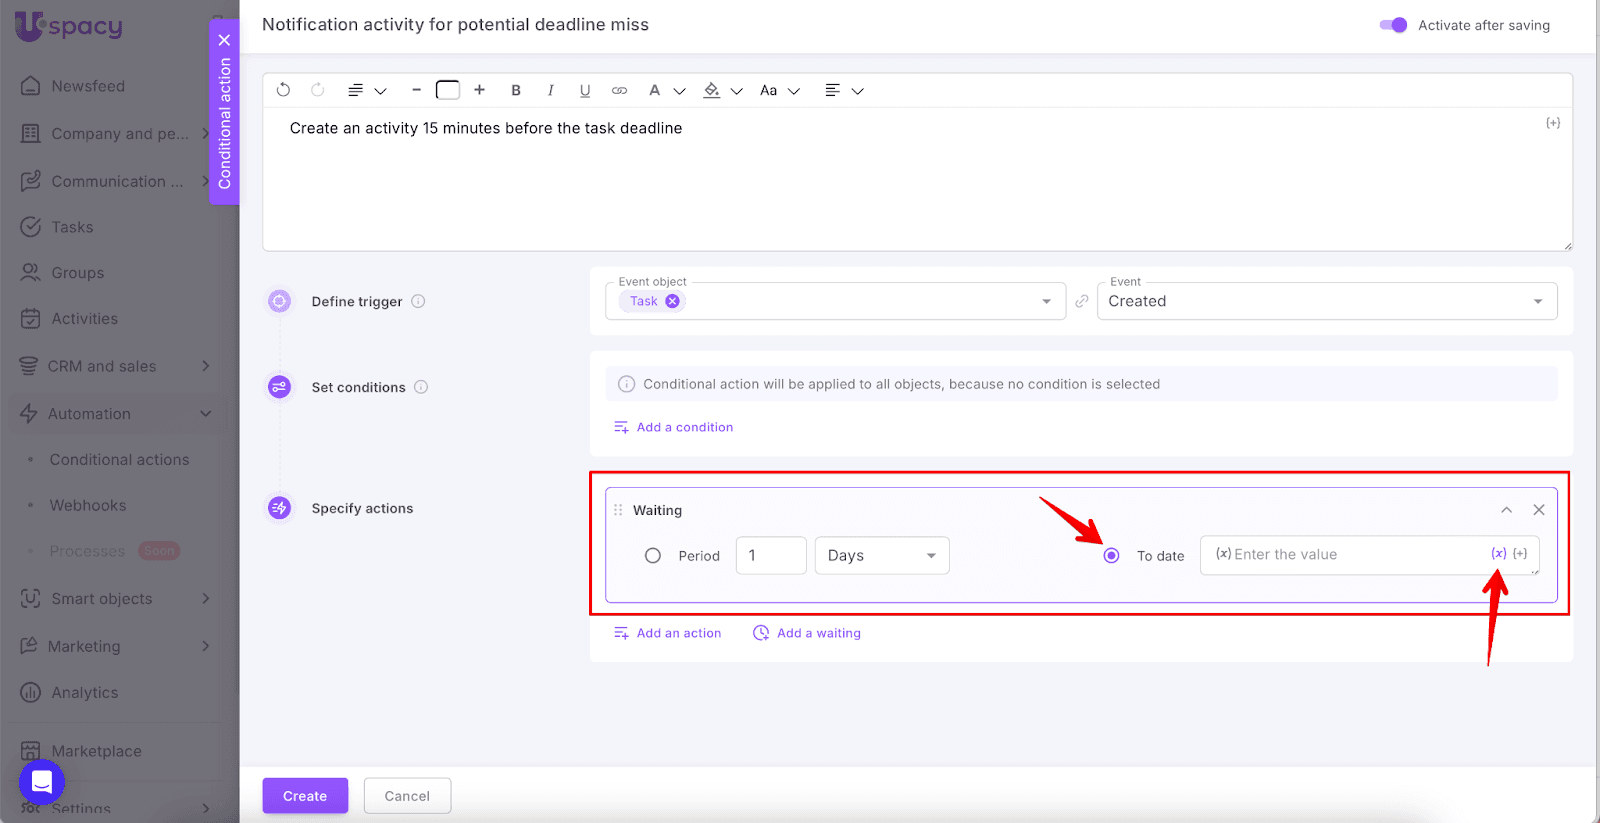
Task: Click the Add a condition link
Action: pyautogui.click(x=684, y=427)
